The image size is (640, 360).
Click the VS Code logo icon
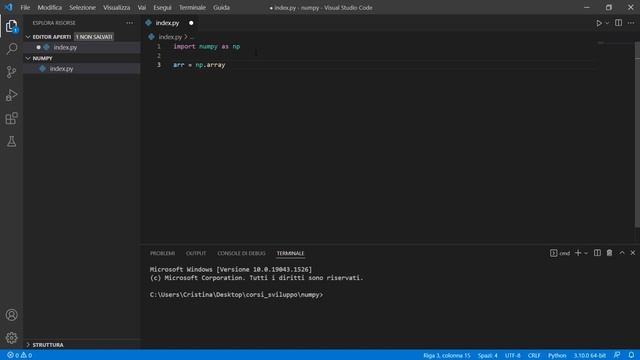pos(9,7)
